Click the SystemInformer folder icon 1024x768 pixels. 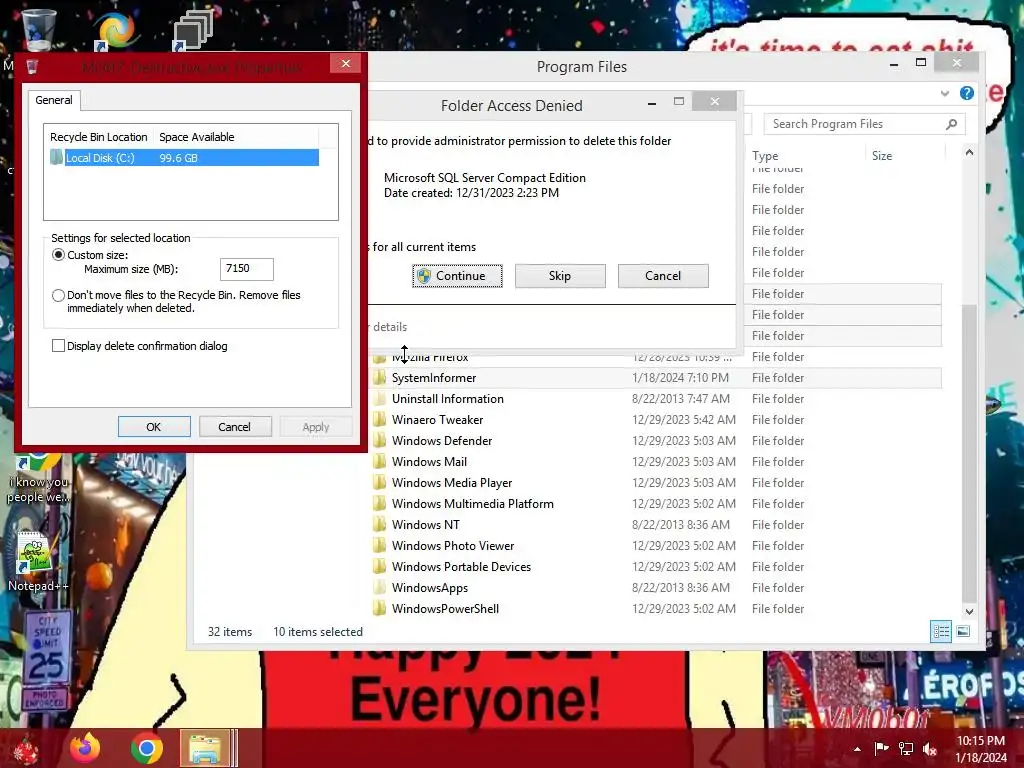(379, 377)
